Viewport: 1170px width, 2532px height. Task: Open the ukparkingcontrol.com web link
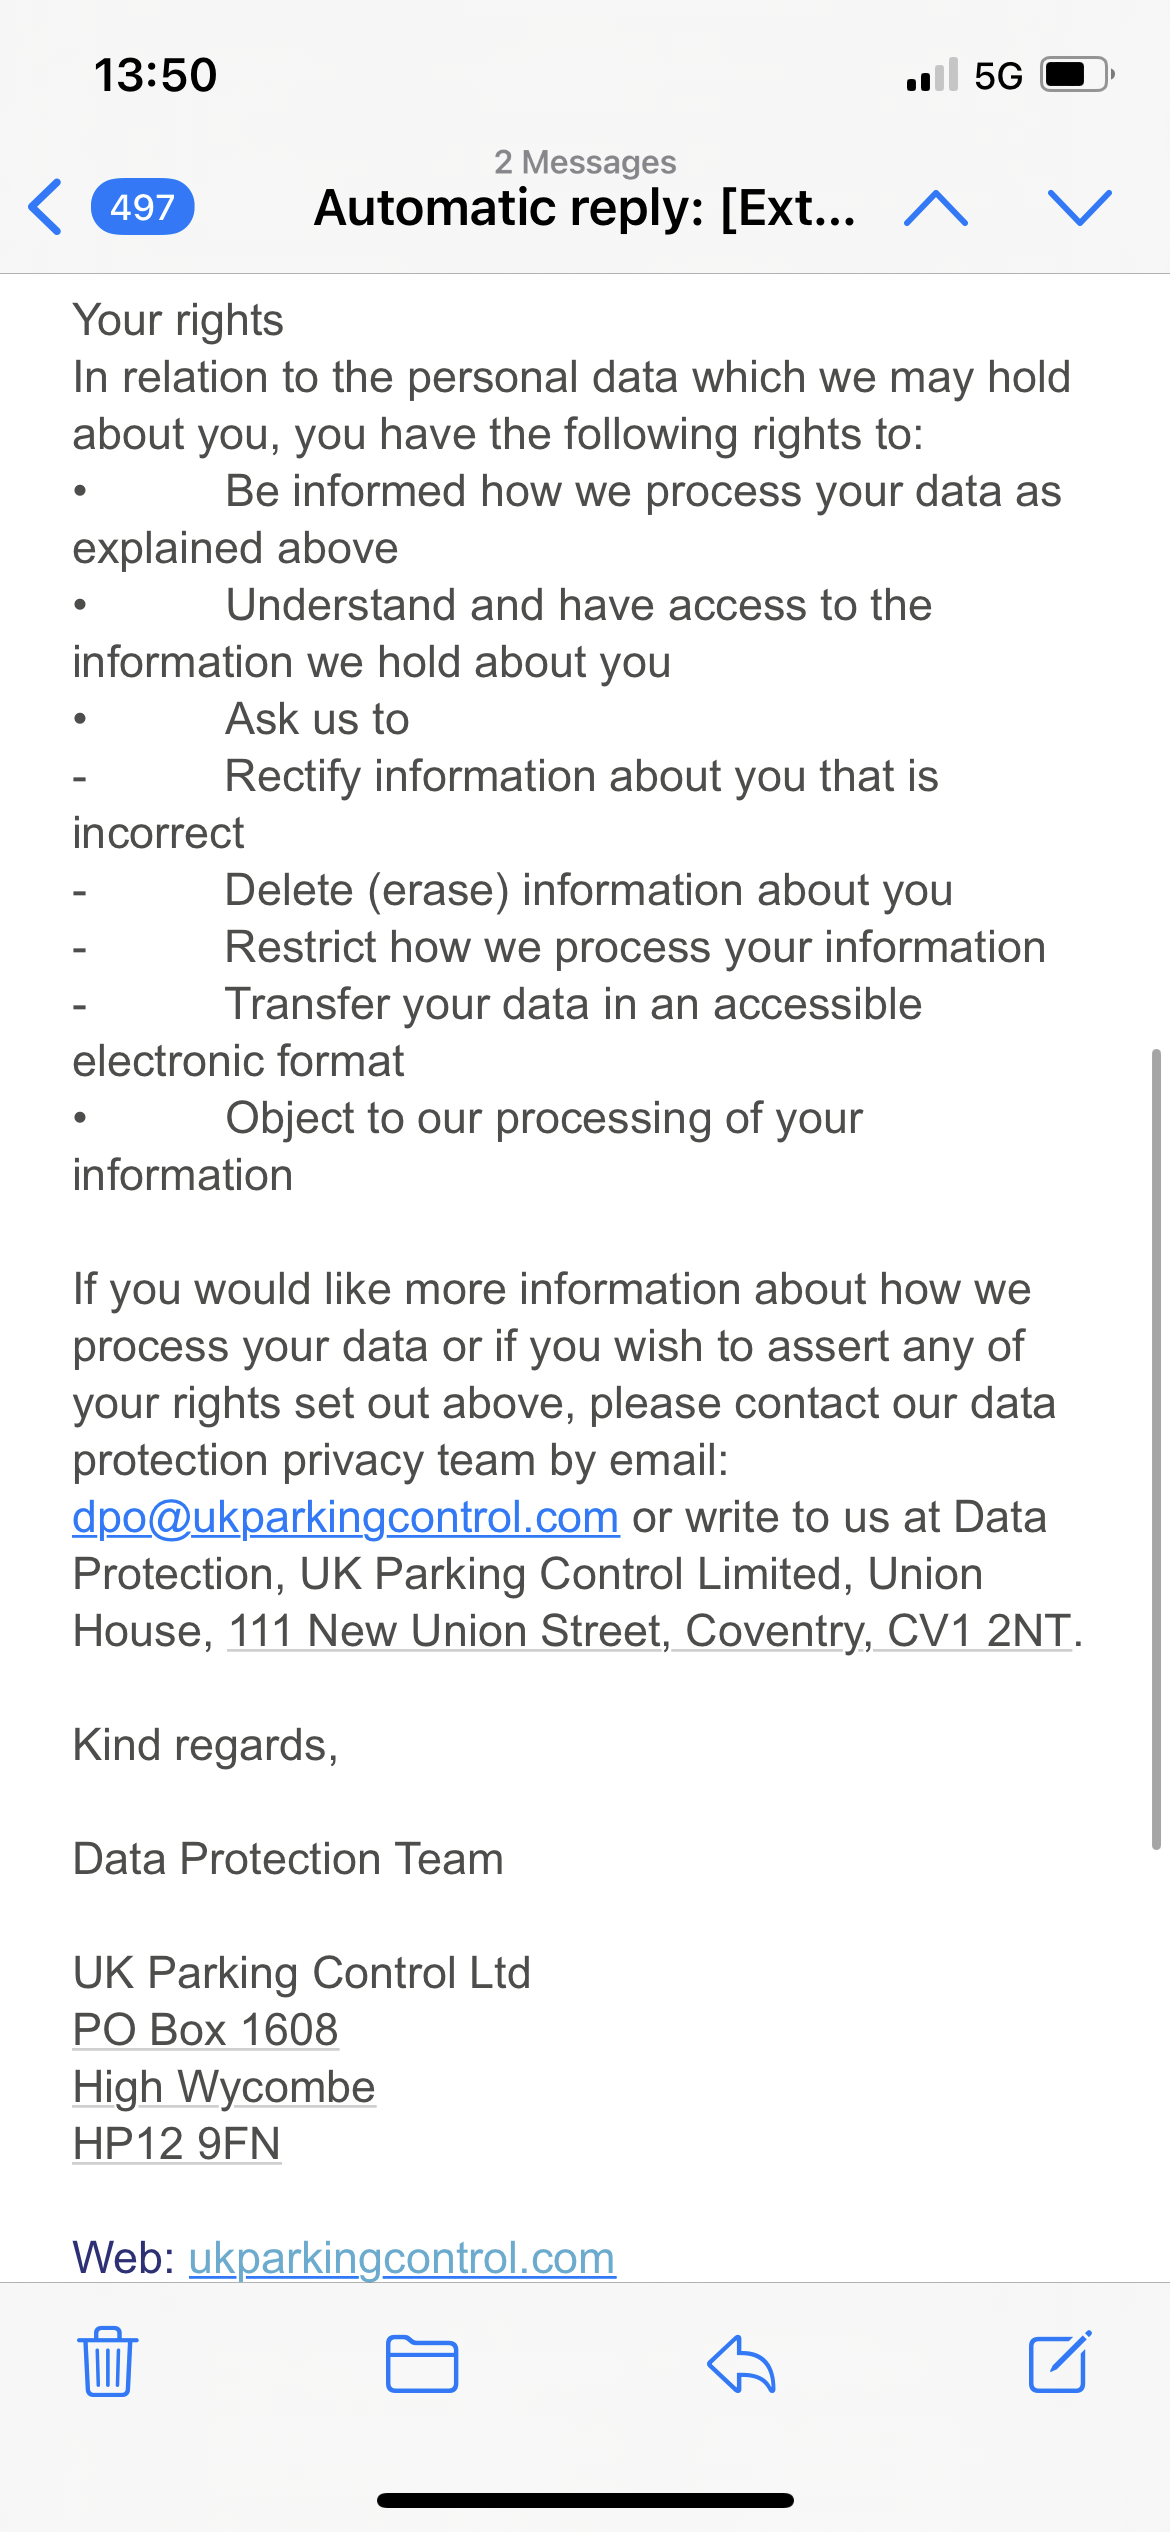pos(402,2257)
